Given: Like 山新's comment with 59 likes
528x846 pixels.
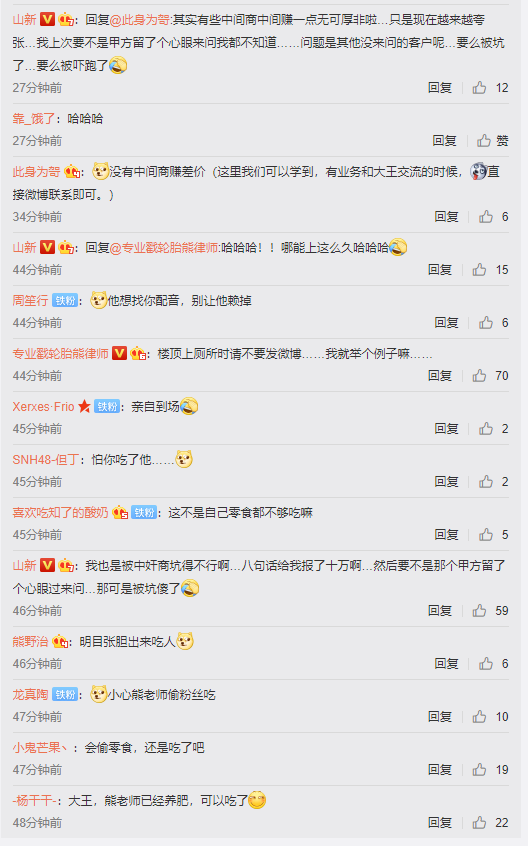Looking at the screenshot, I should (x=479, y=611).
